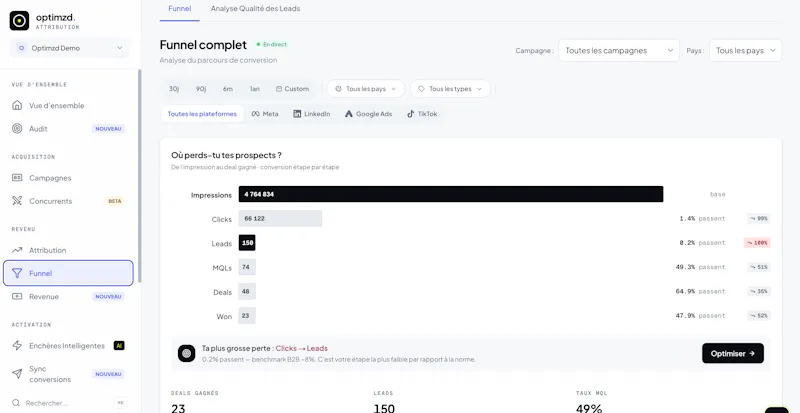Click the Clicks → Leads link text
800x413 pixels.
click(x=302, y=348)
